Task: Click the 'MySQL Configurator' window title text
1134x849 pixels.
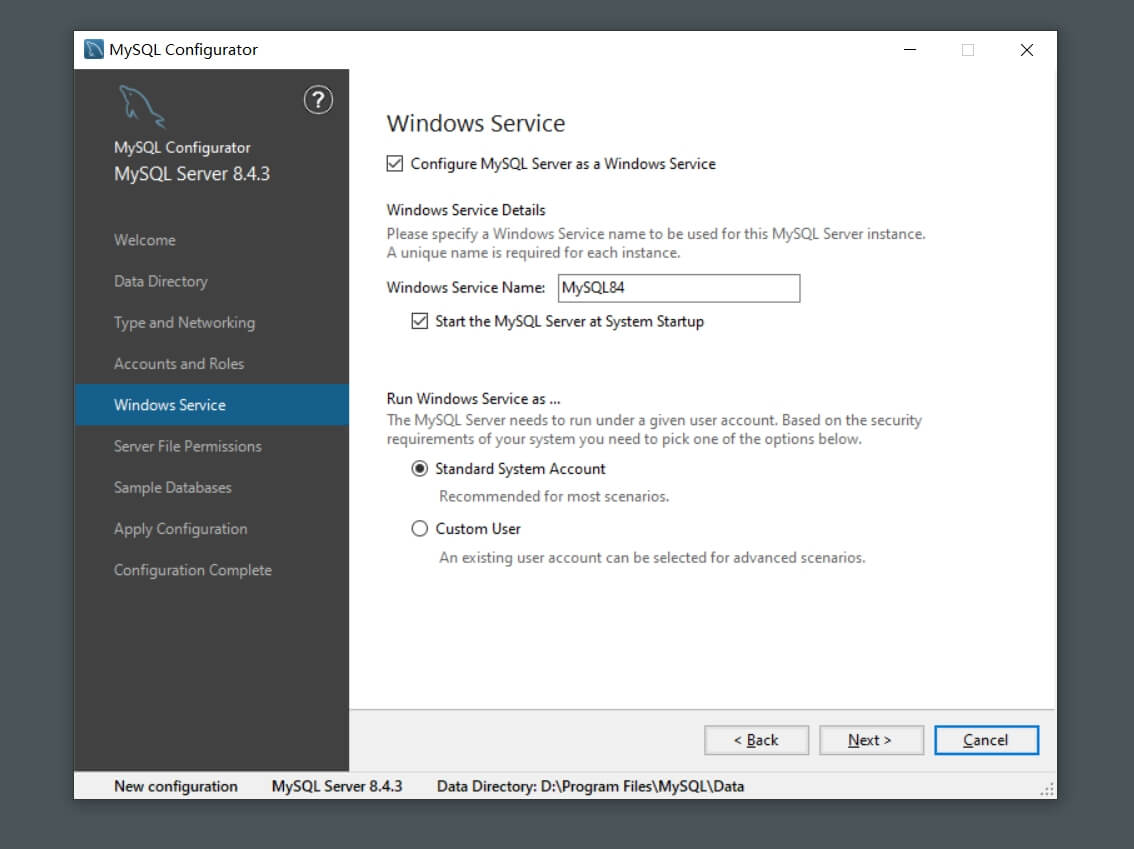Action: point(184,49)
